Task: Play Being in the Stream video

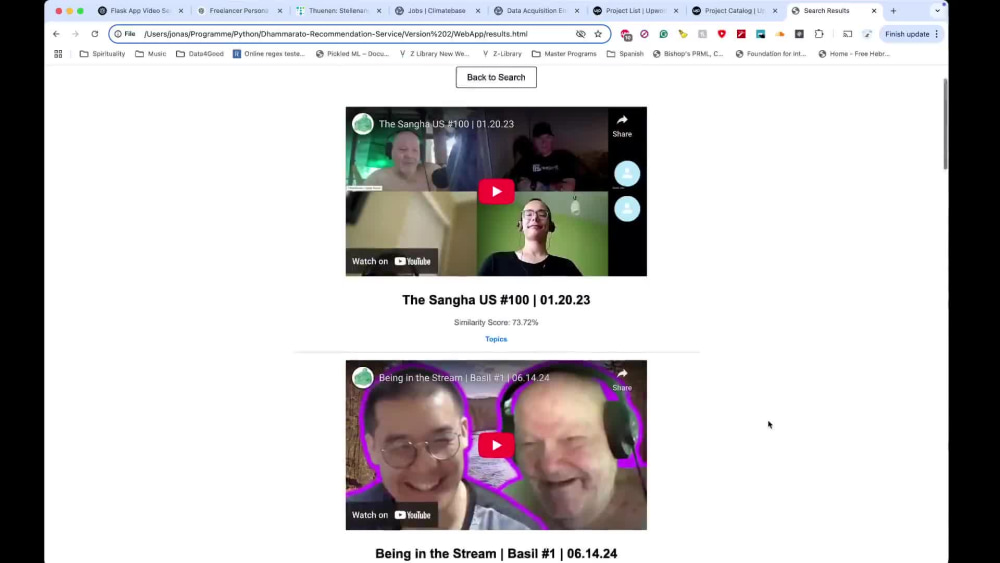Action: pos(496,445)
